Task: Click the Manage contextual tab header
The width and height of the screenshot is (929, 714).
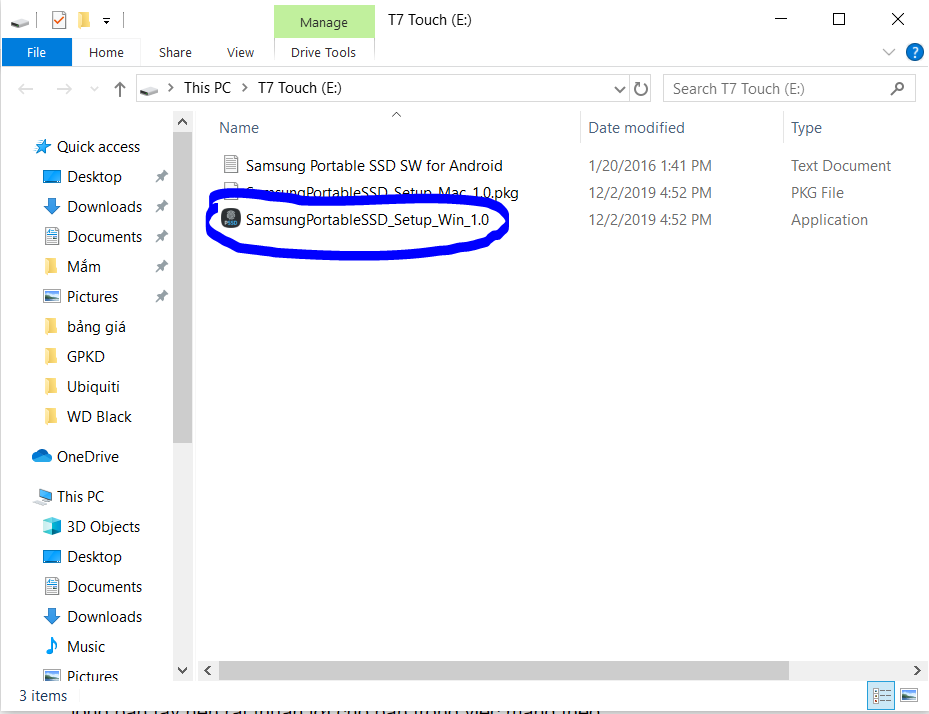Action: 324,22
